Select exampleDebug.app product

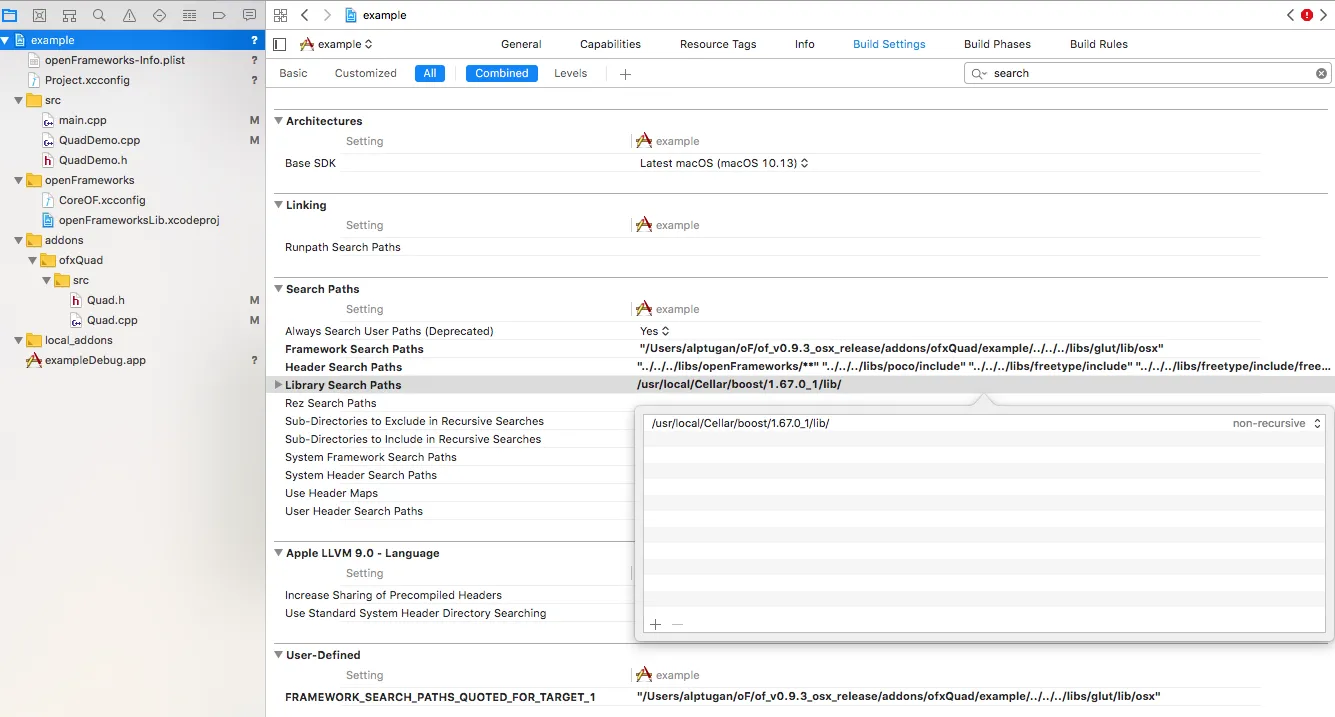[x=95, y=360]
